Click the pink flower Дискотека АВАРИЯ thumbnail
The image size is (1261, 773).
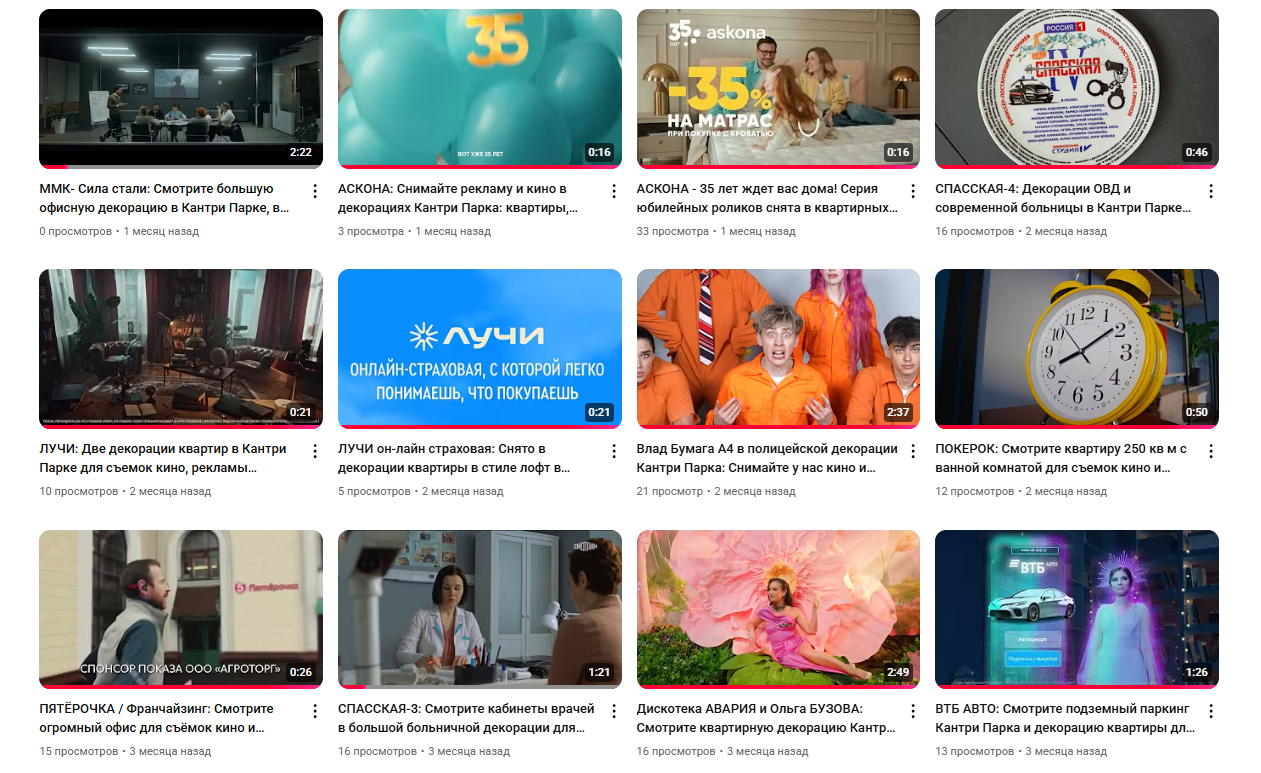[x=778, y=608]
